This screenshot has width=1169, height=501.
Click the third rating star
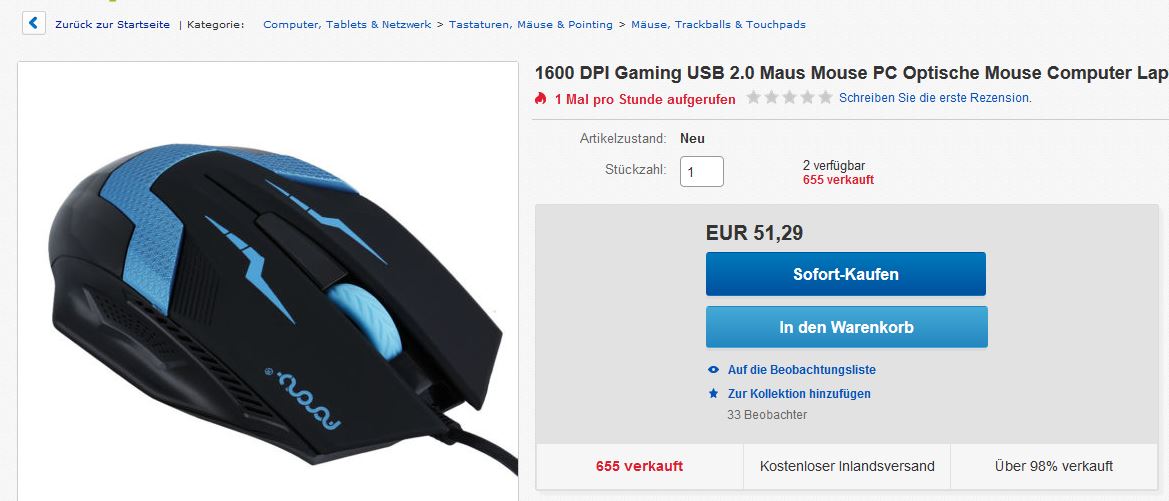790,98
